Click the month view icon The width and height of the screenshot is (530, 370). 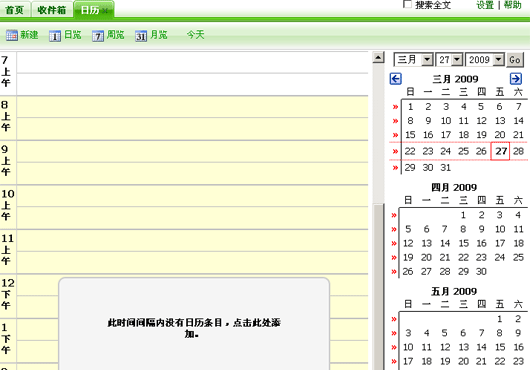click(x=141, y=35)
